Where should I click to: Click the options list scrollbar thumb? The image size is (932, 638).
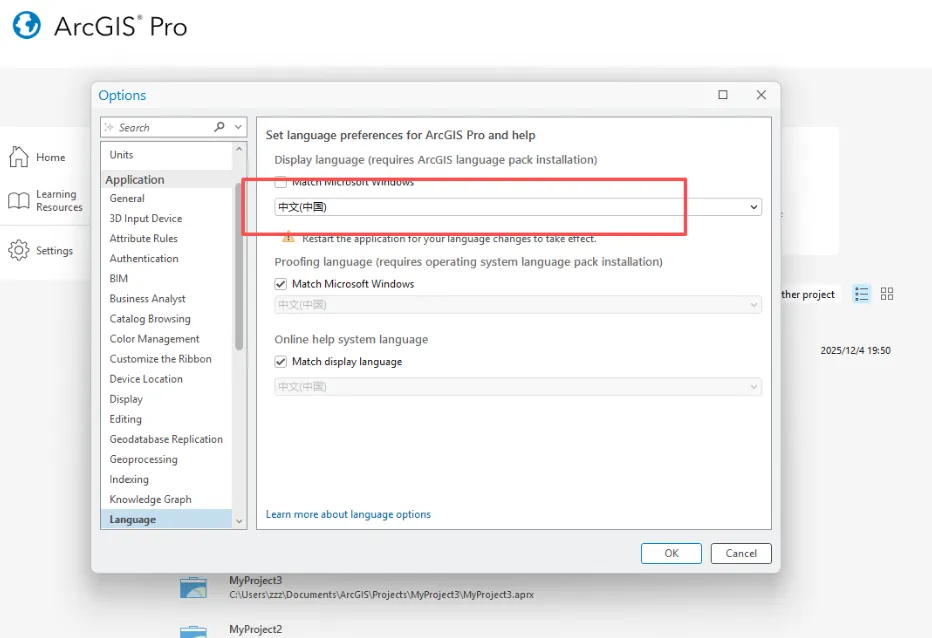[x=239, y=266]
